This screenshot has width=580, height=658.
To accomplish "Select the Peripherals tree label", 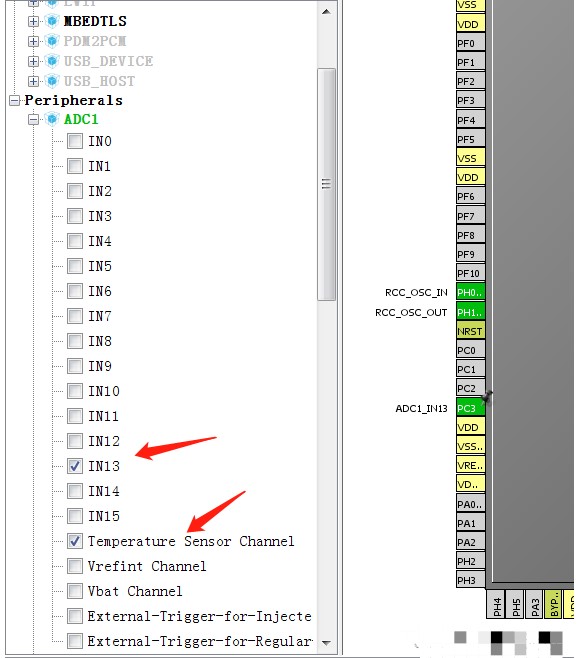I will 73,101.
